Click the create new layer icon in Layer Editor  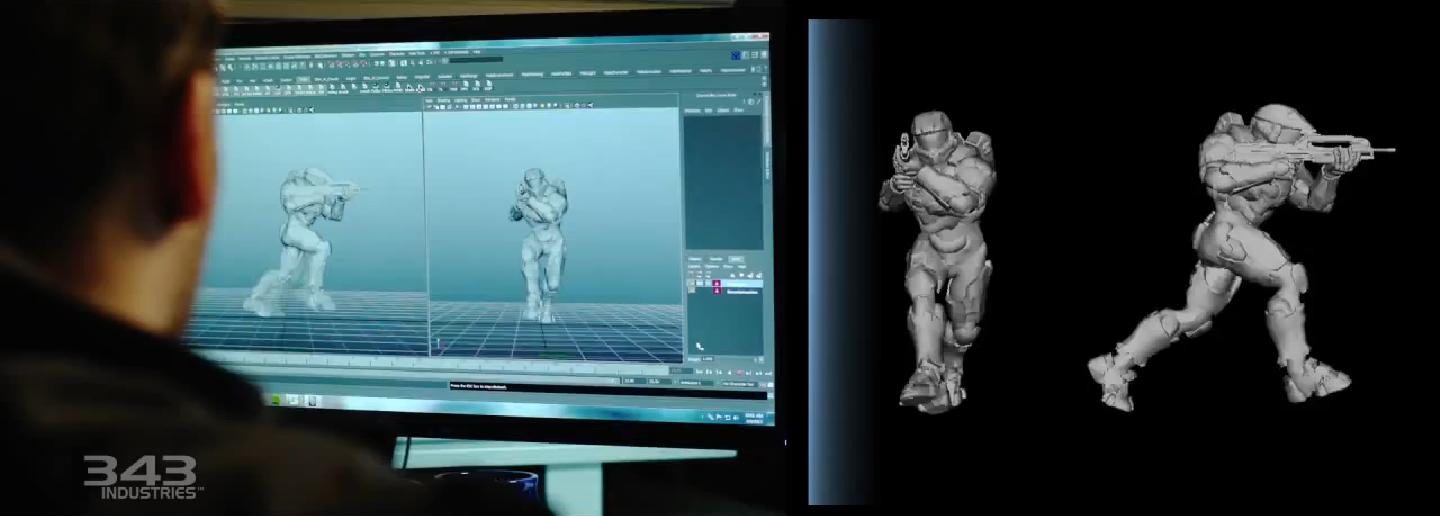point(759,275)
